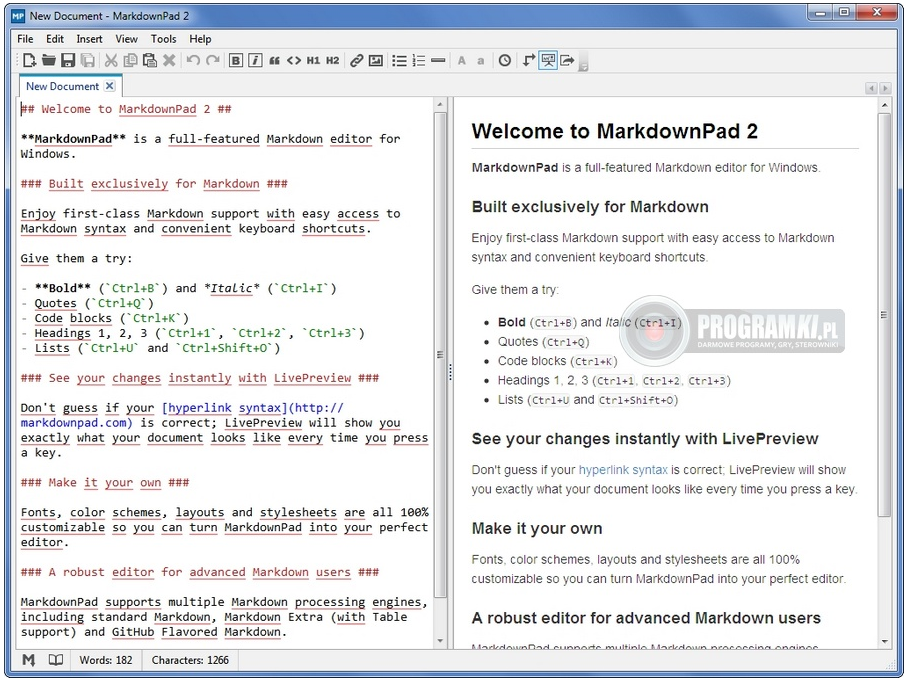Click the Save All icon
The width and height of the screenshot is (906, 681).
(87, 60)
